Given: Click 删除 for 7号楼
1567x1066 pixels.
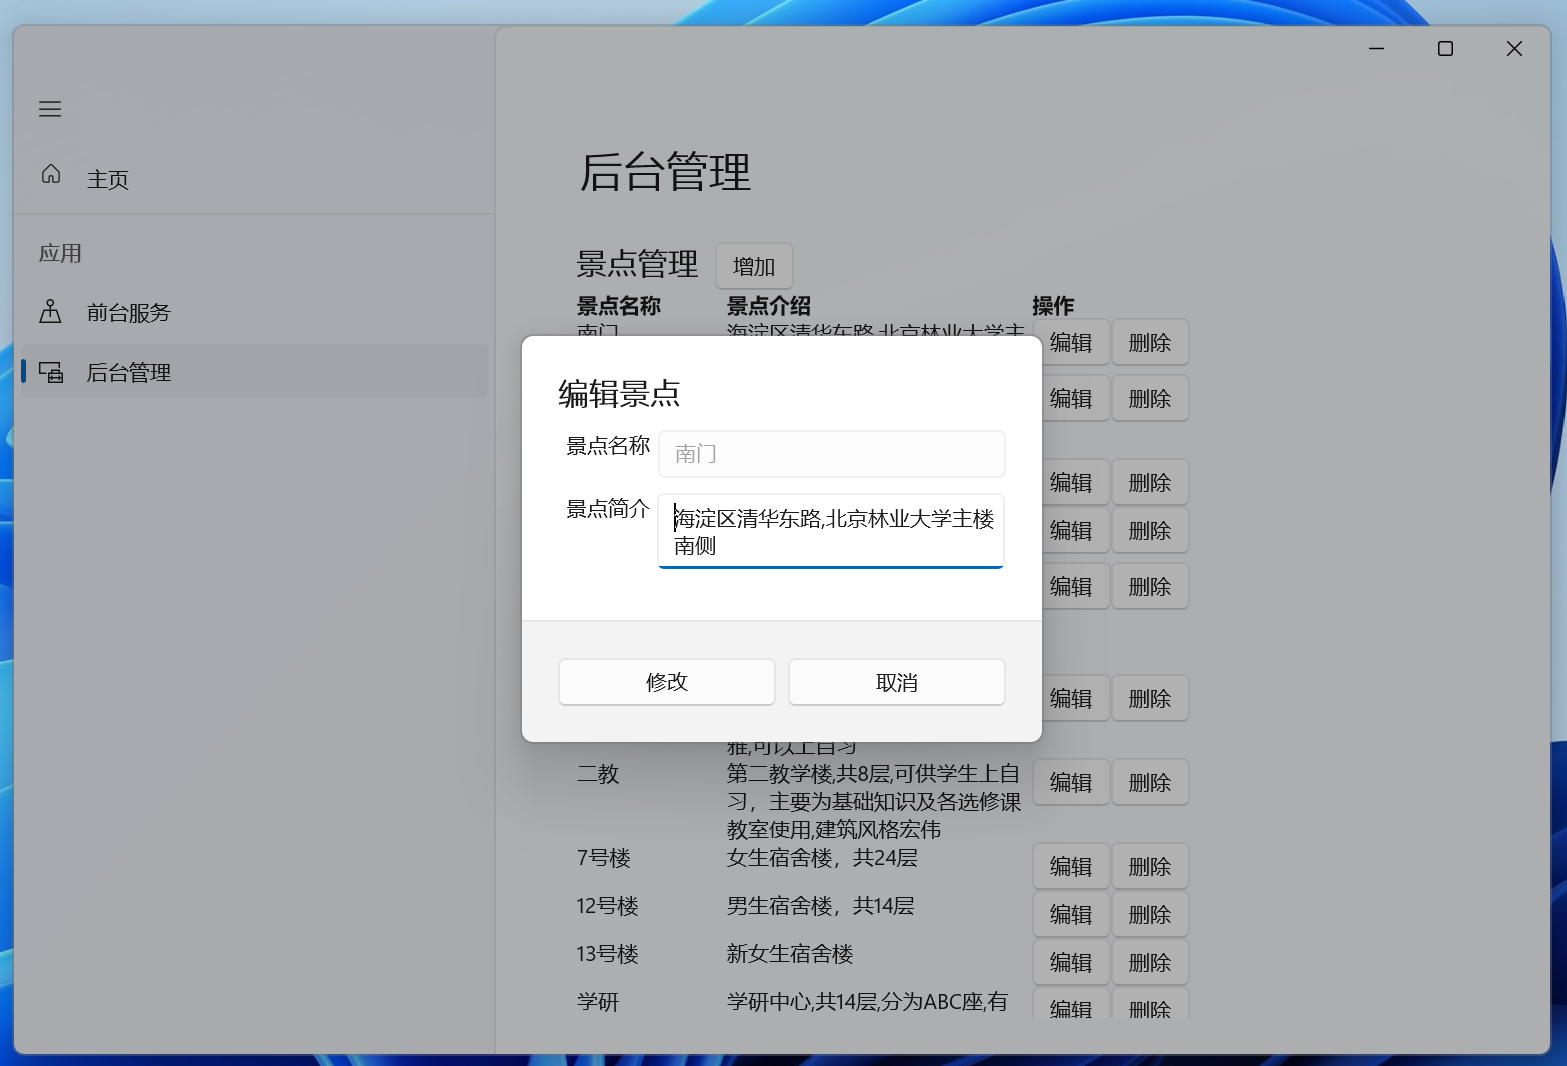Looking at the screenshot, I should pyautogui.click(x=1150, y=866).
